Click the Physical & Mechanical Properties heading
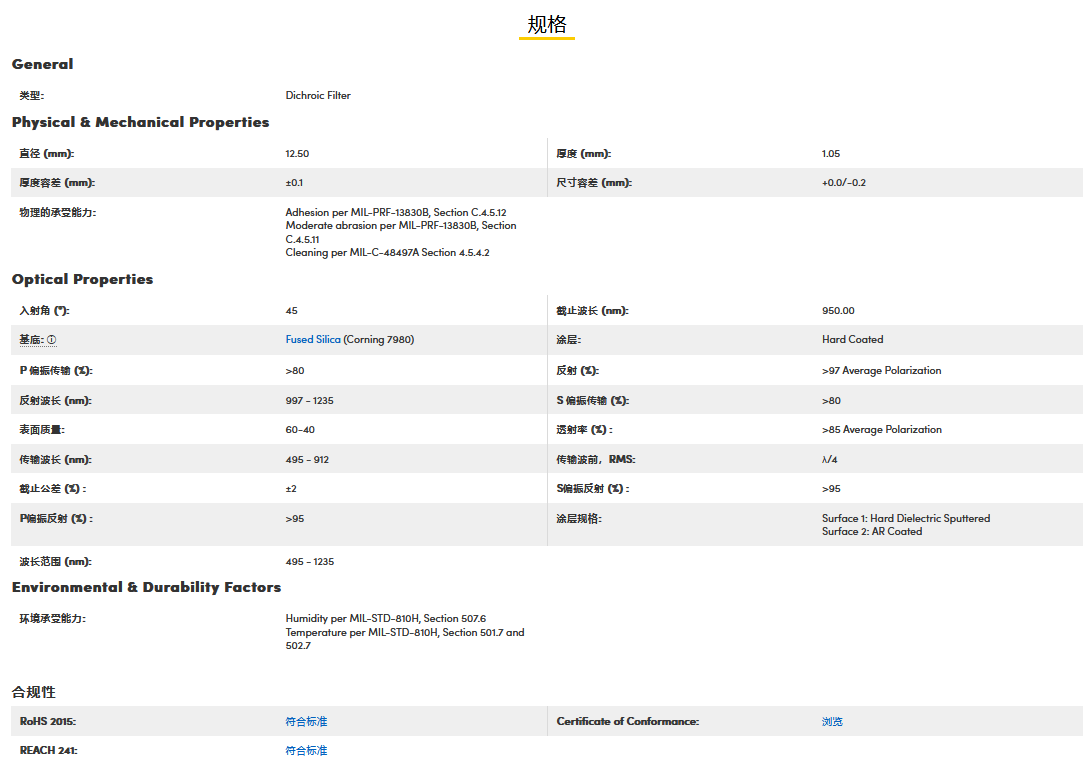Screen dimensions: 1088x770 point(140,122)
